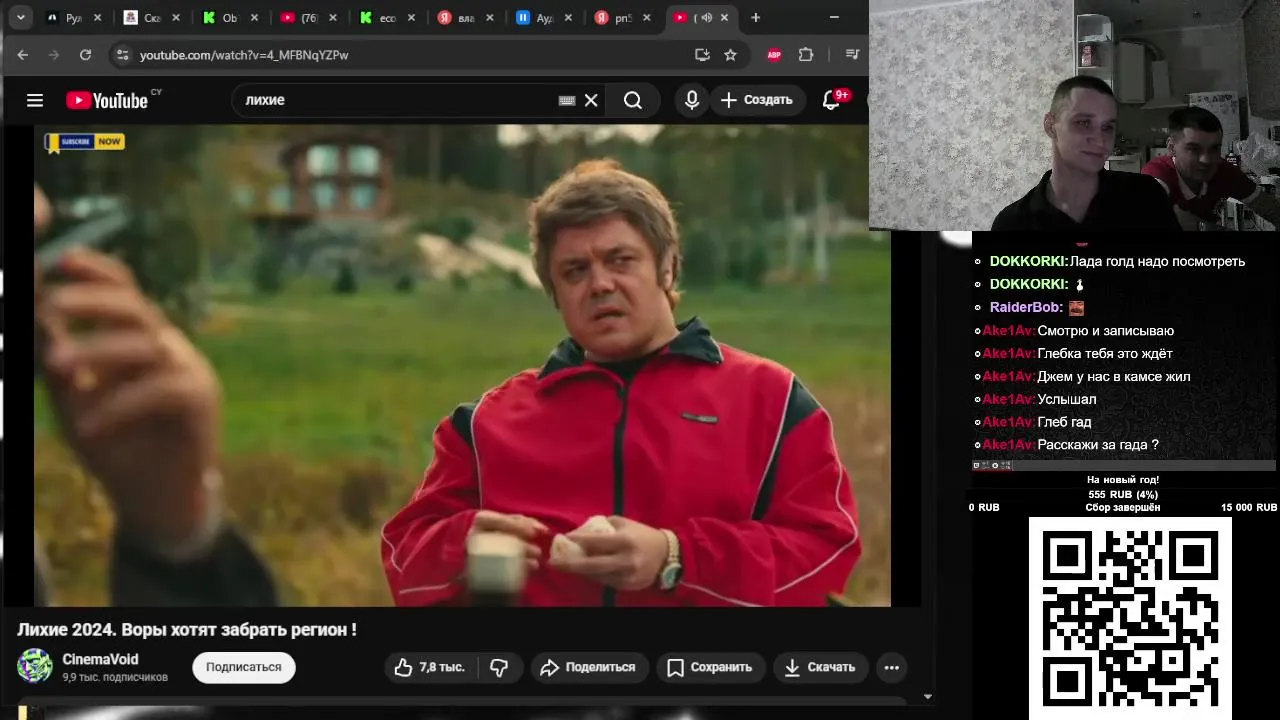Open the ABP extension icon
The height and width of the screenshot is (720, 1280).
pos(774,55)
